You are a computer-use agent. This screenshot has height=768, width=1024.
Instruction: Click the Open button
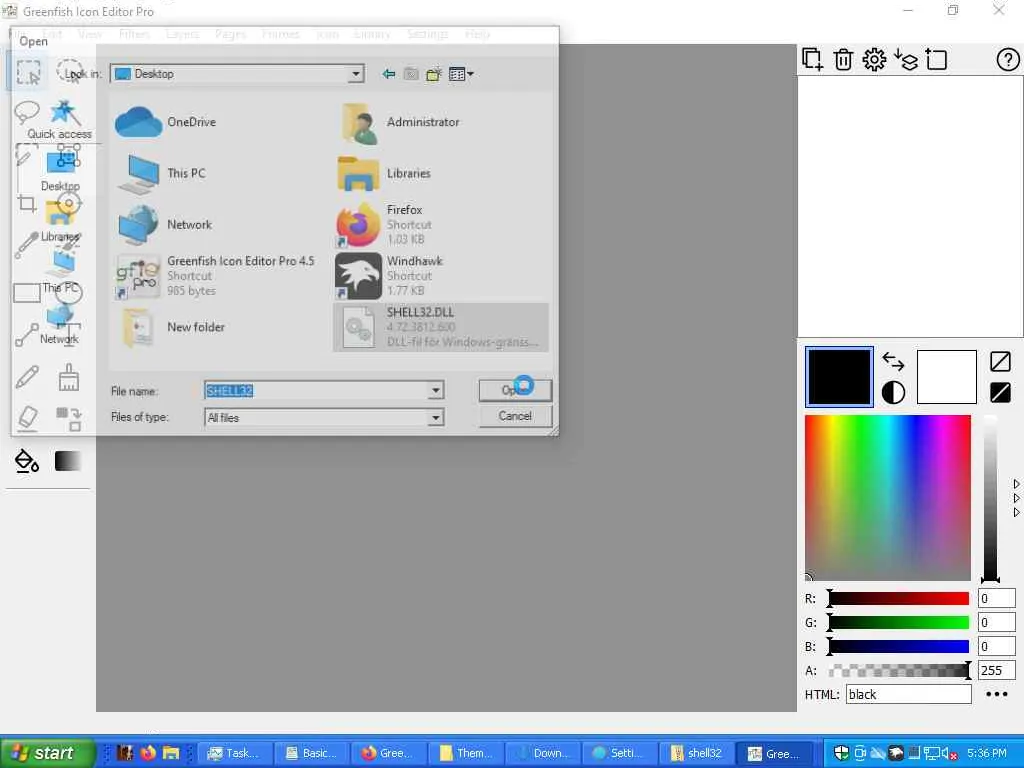[x=515, y=391]
